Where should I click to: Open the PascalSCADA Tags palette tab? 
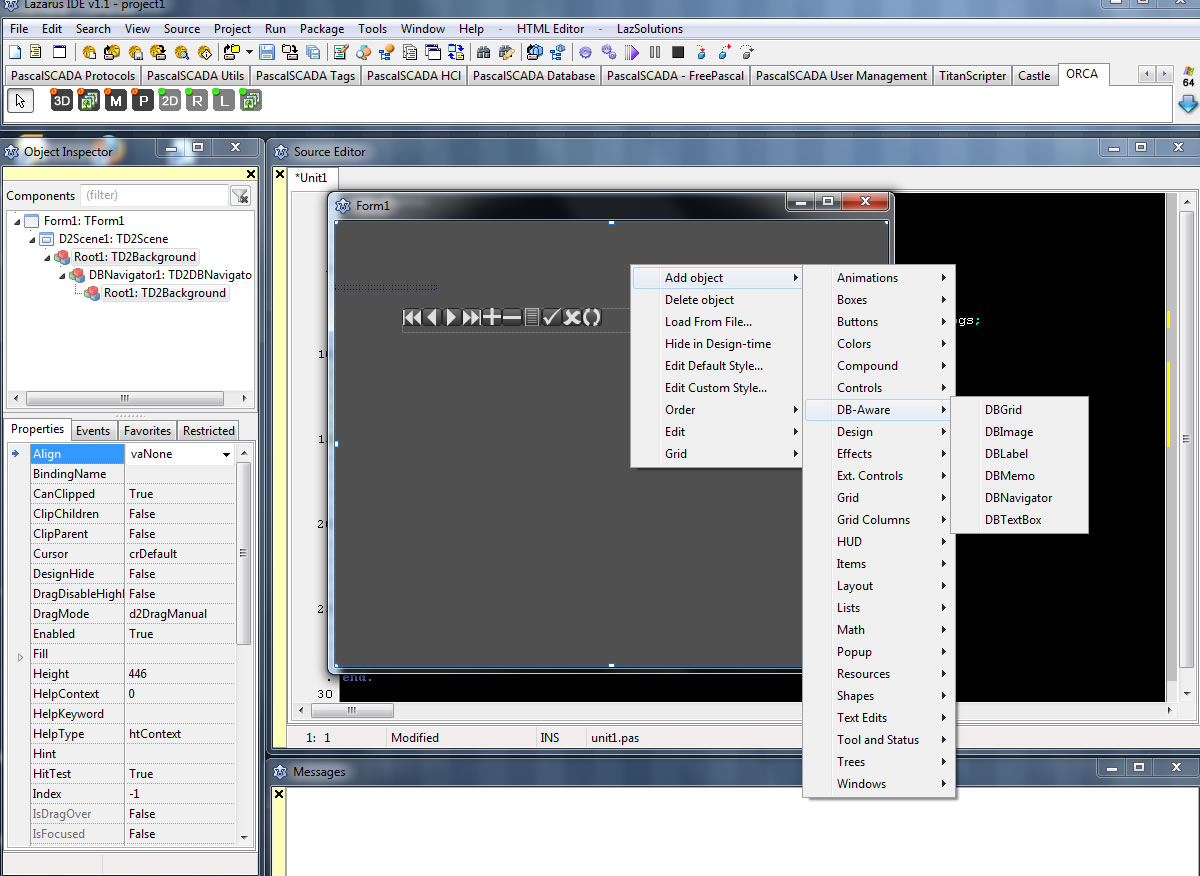pos(305,76)
